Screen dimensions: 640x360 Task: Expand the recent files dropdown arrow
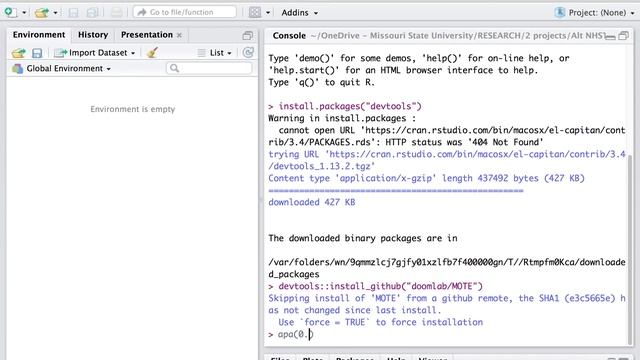click(x=55, y=13)
